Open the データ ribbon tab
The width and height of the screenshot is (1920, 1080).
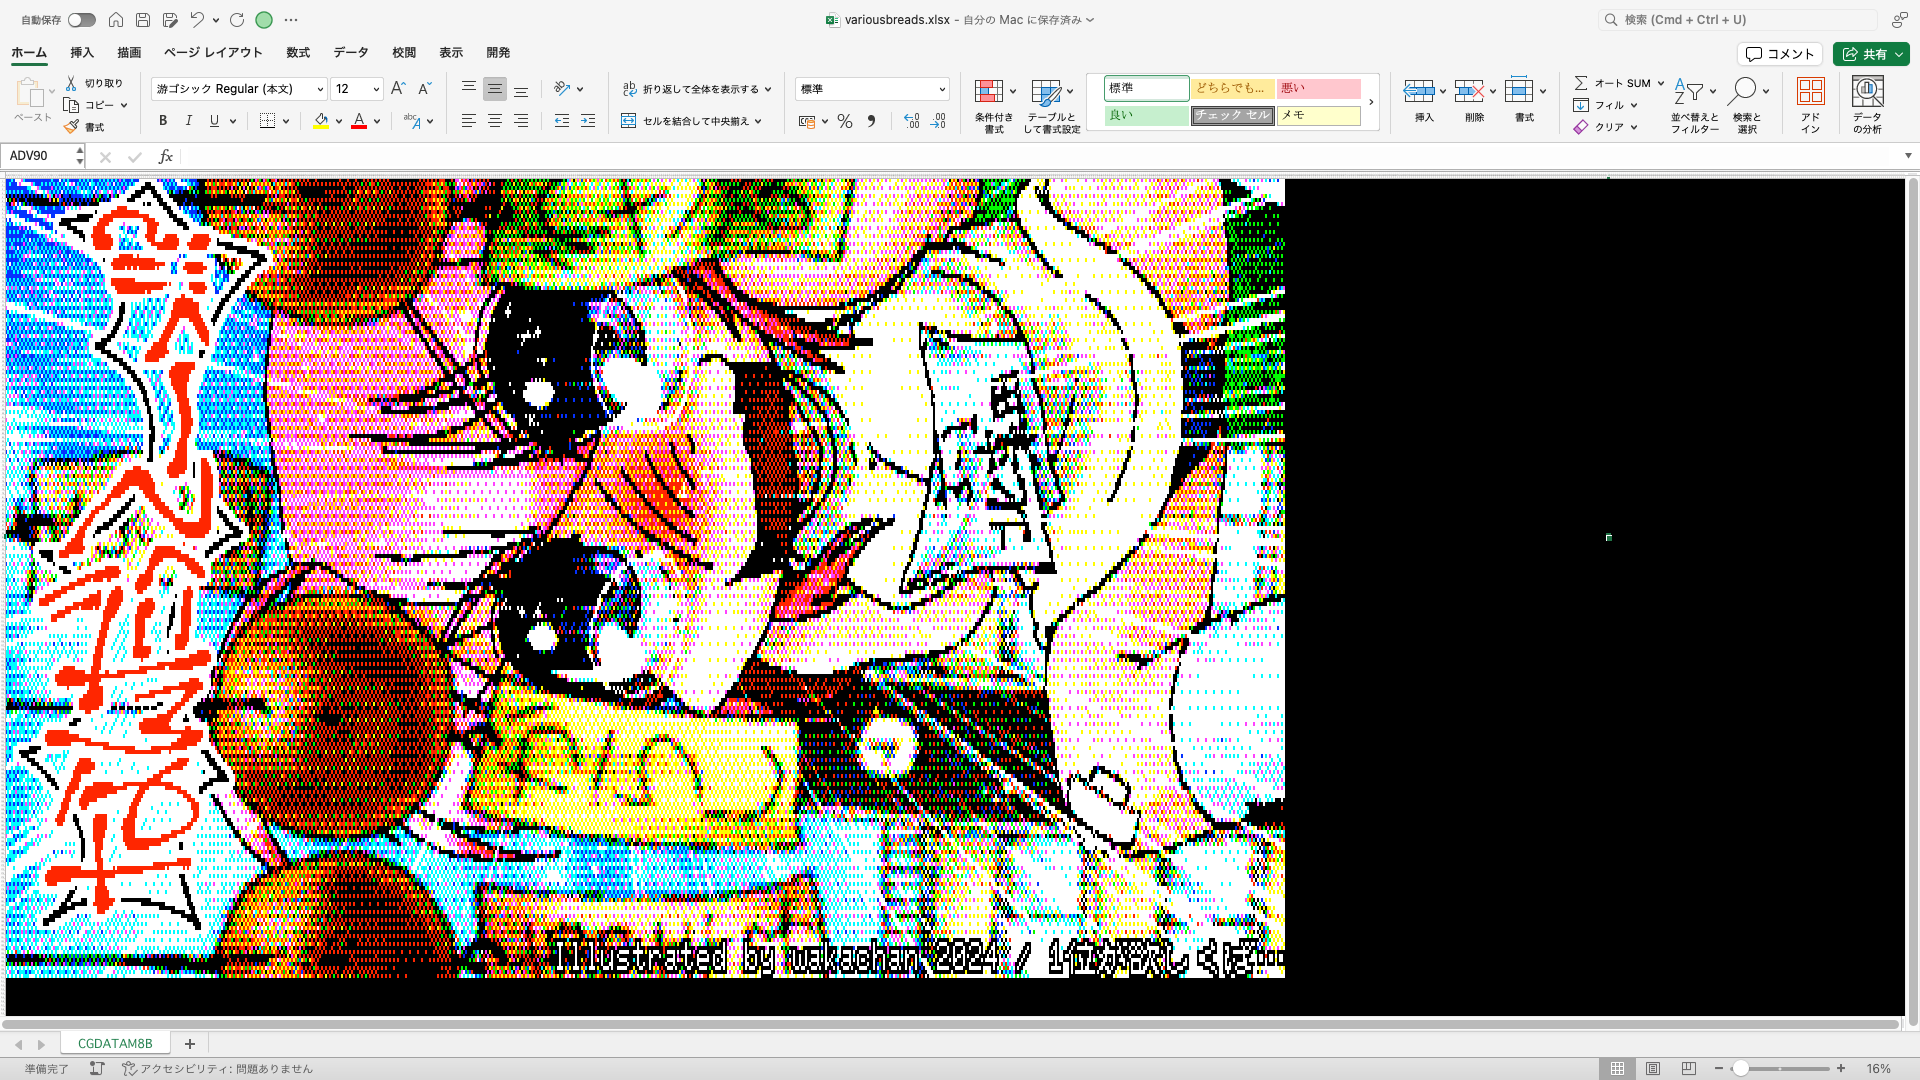[351, 53]
